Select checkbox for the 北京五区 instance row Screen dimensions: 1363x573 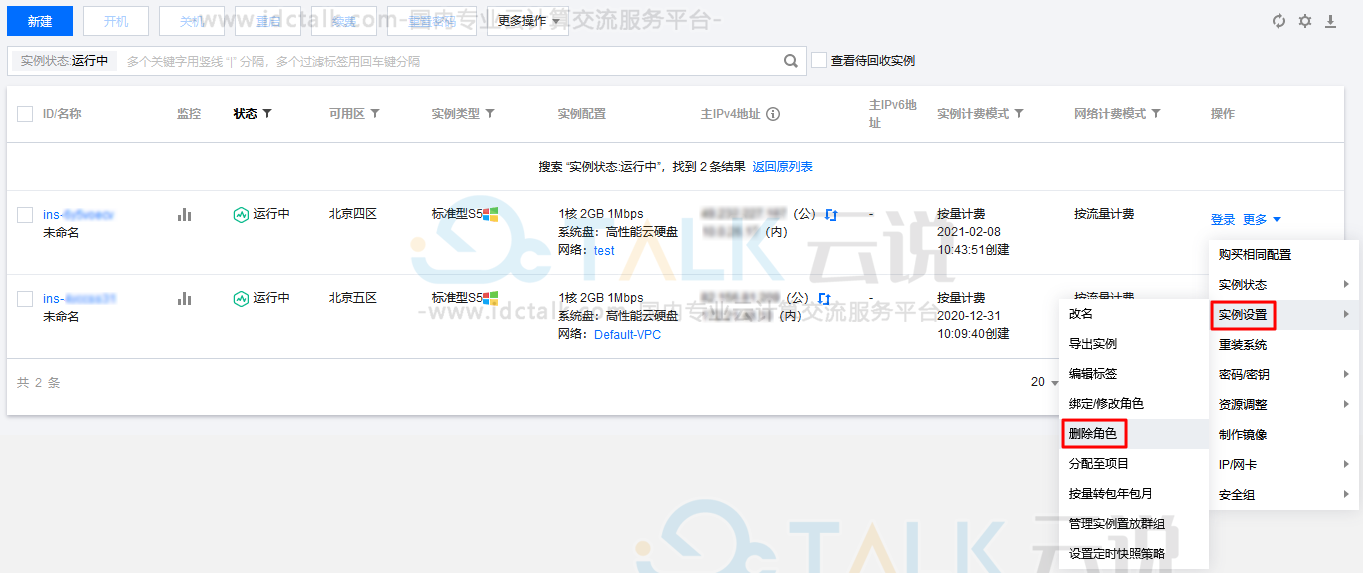25,298
